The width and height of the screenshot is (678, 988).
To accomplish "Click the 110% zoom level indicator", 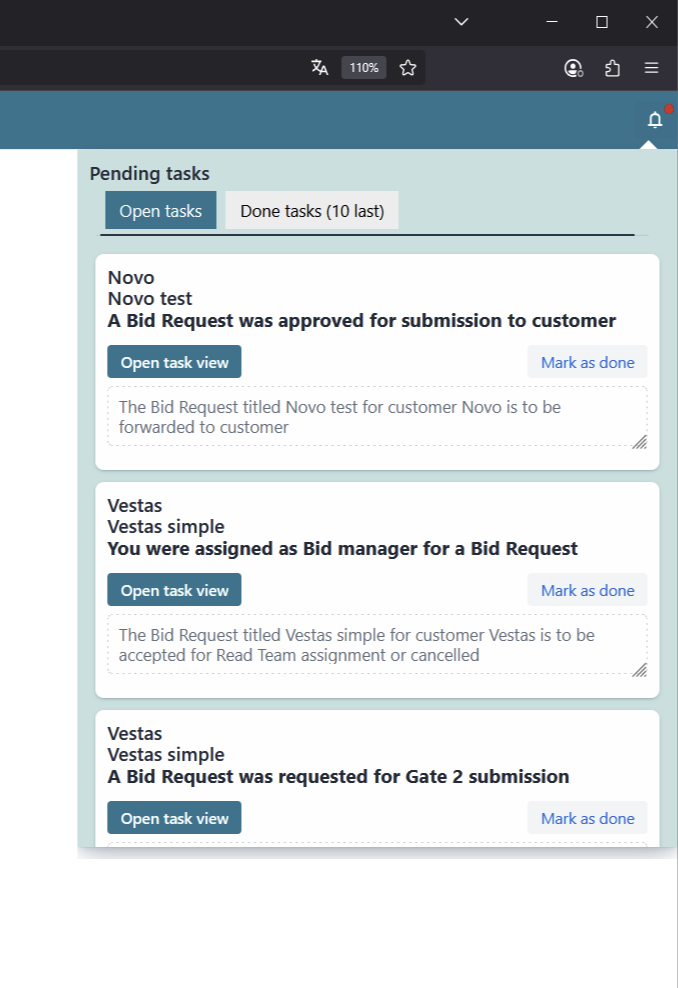I will 364,68.
